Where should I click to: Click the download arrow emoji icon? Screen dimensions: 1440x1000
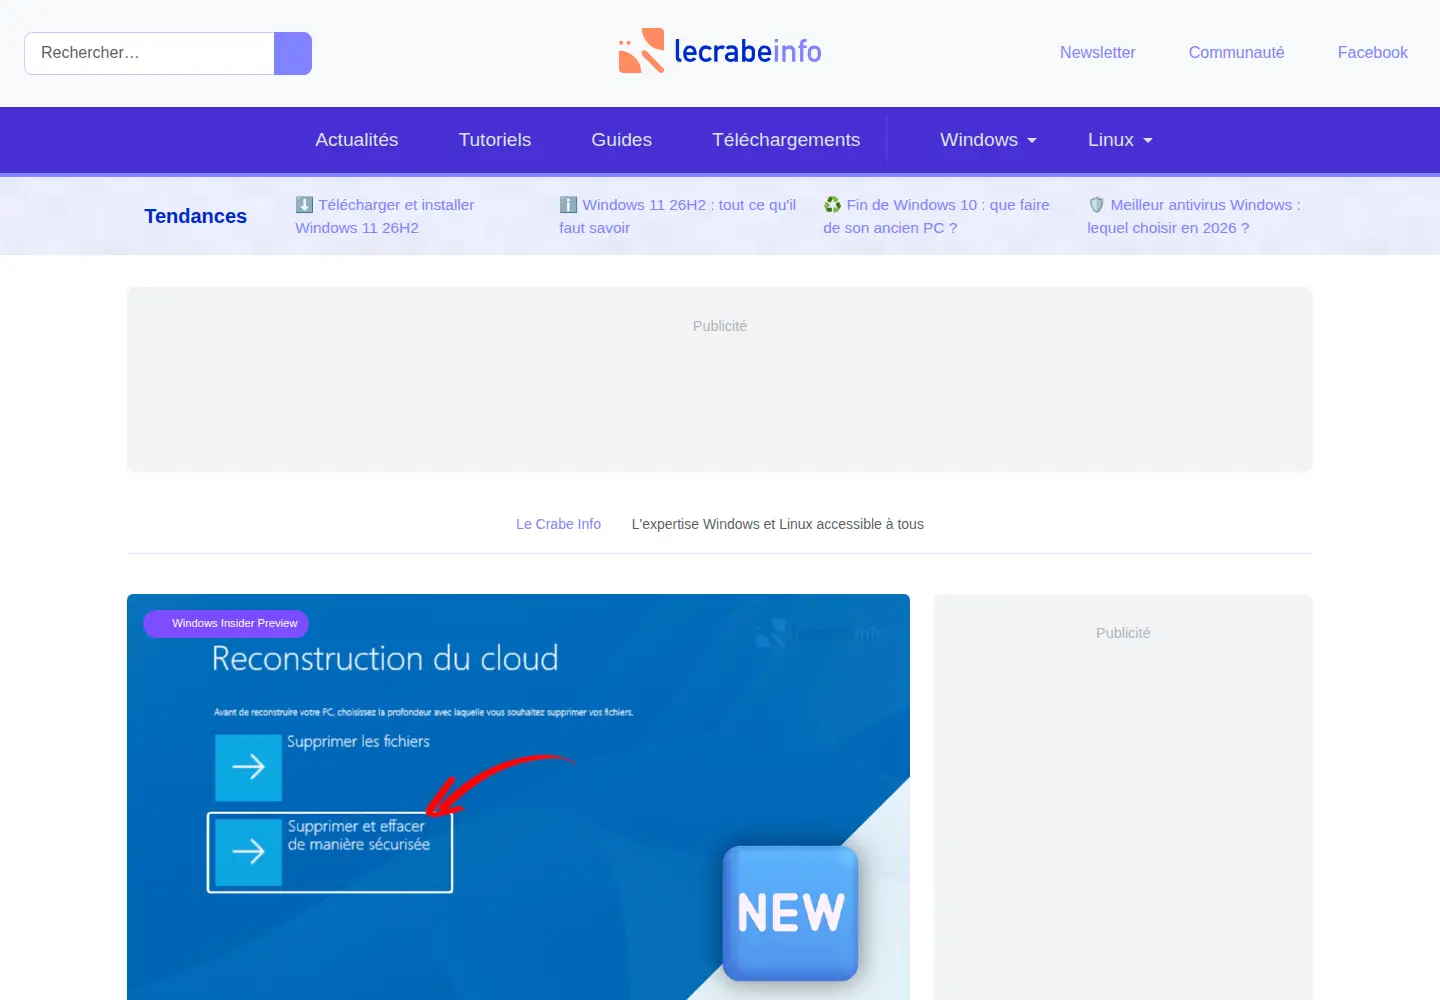click(x=304, y=205)
